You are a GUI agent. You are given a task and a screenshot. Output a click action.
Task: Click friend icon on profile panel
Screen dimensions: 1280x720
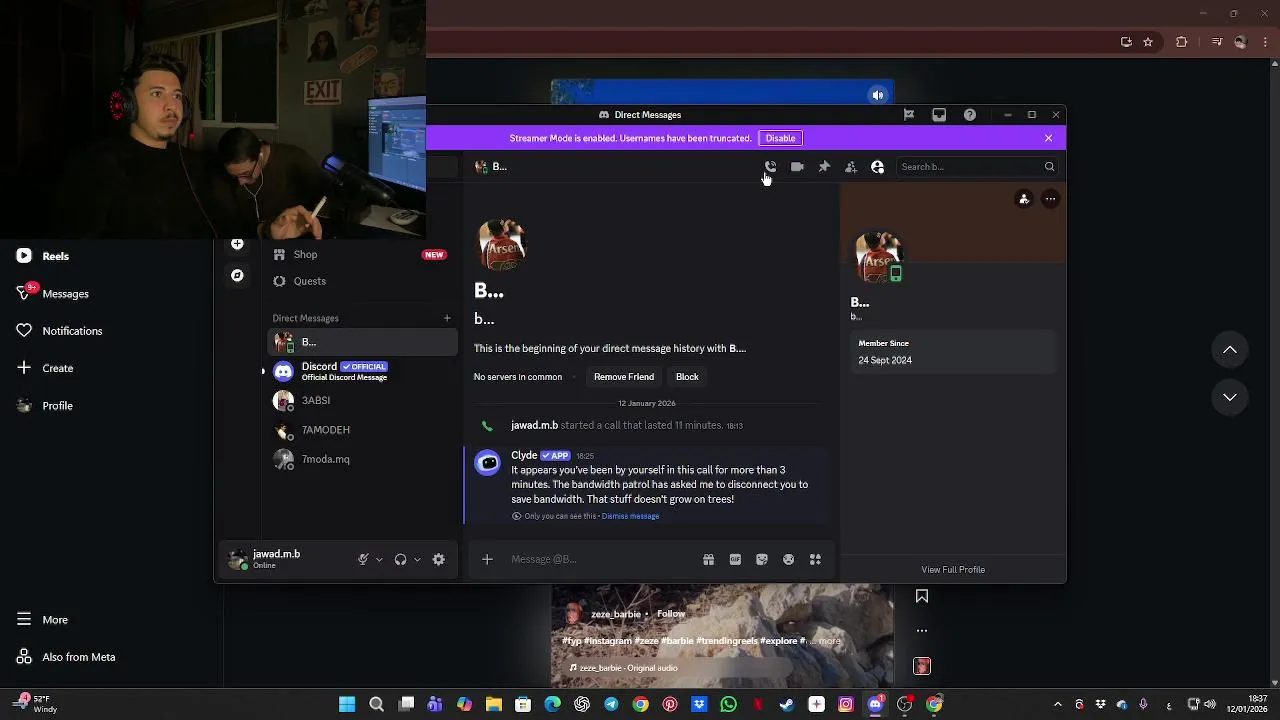[x=1024, y=199]
